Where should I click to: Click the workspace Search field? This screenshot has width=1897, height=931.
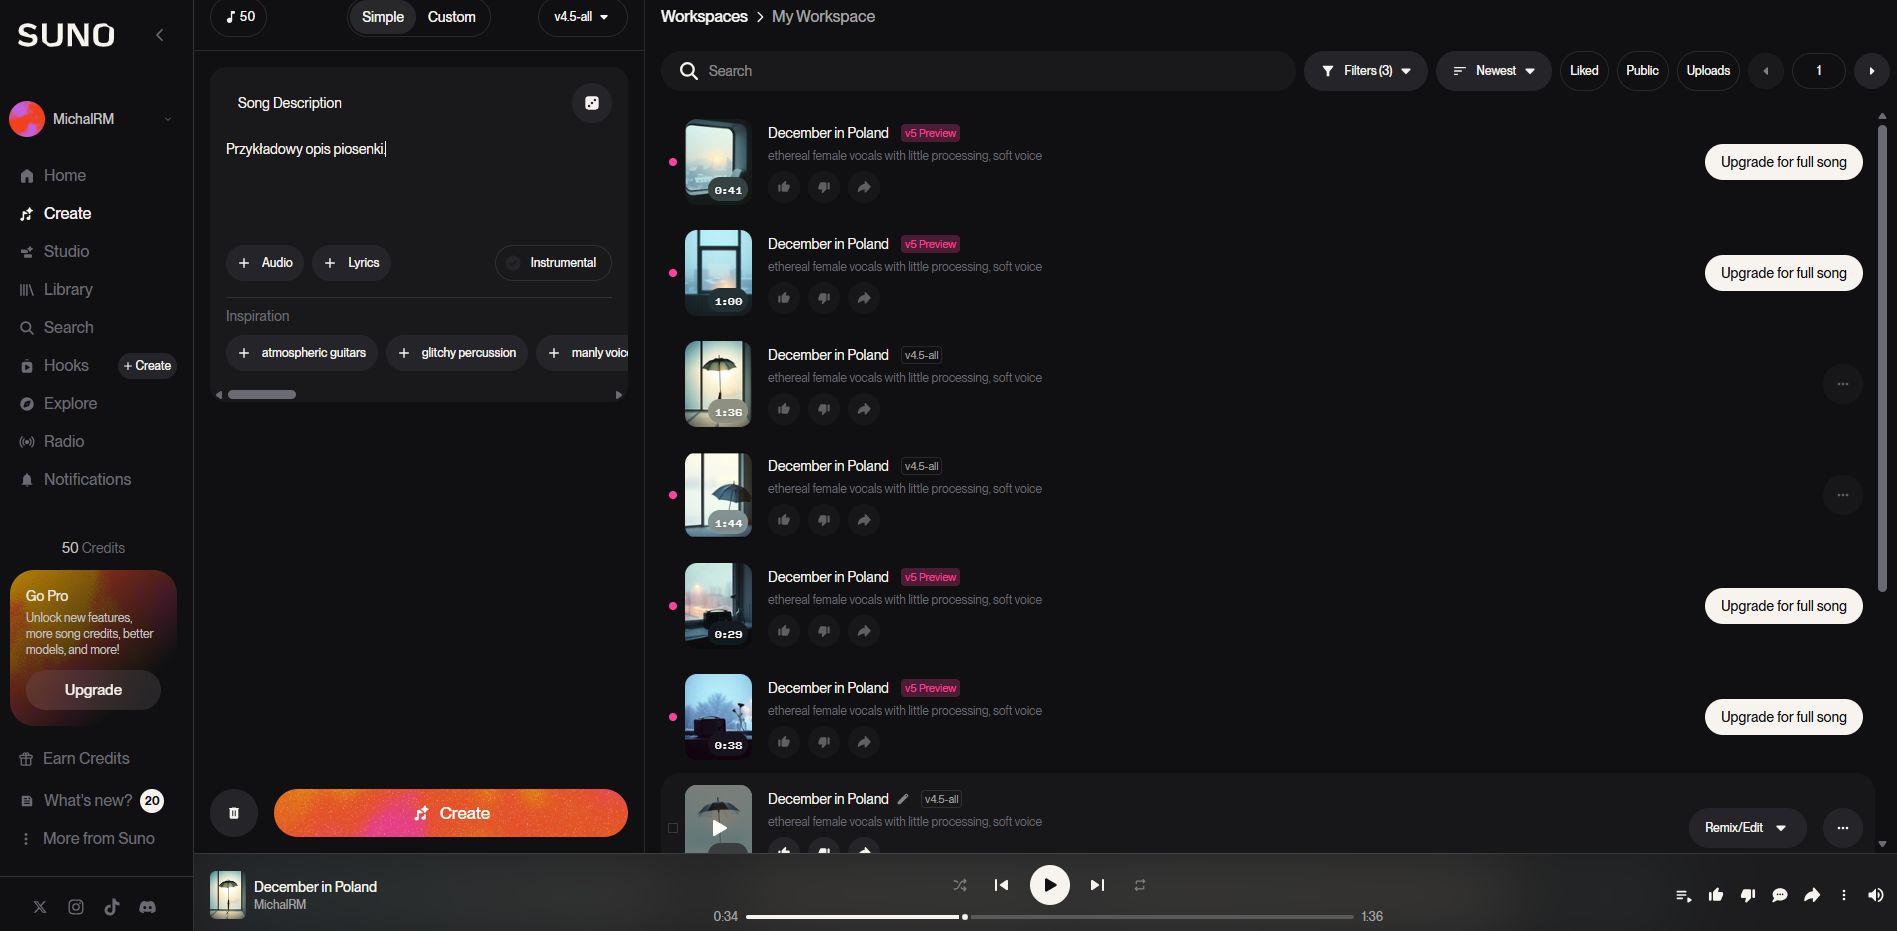978,71
